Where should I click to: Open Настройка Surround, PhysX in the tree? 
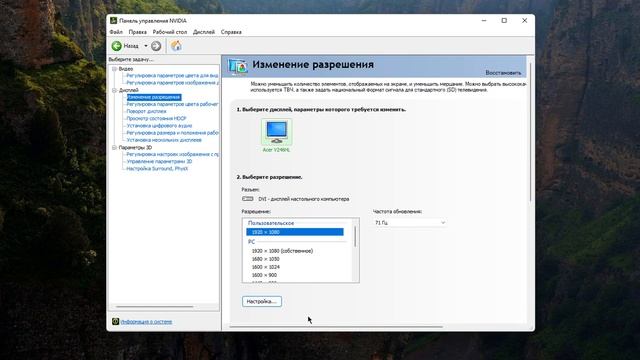(157, 169)
